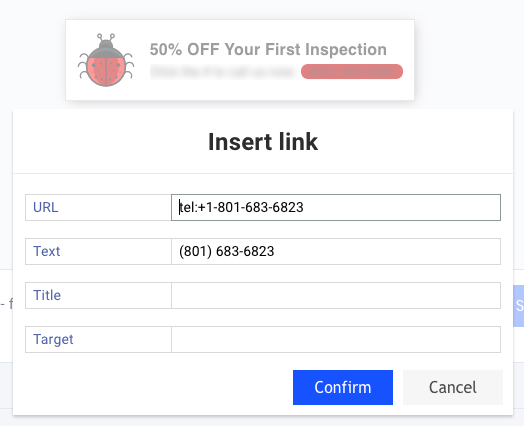Viewport: 524px width, 426px height.
Task: Click the Title field label
Action: (x=47, y=296)
